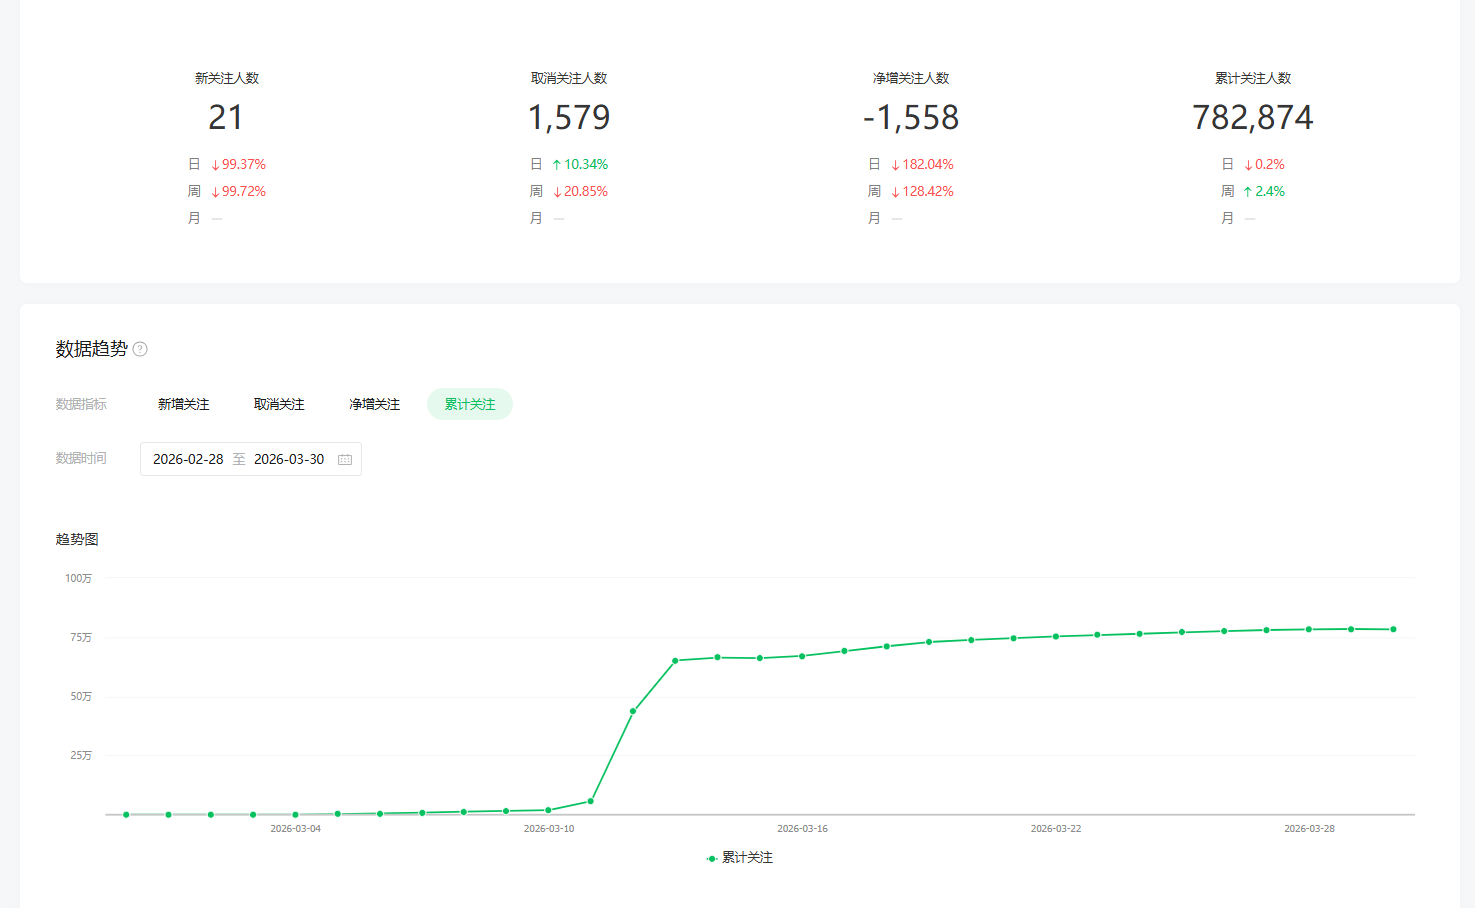Switch to the 新增关注 metric tab
Image resolution: width=1475 pixels, height=908 pixels.
click(183, 404)
